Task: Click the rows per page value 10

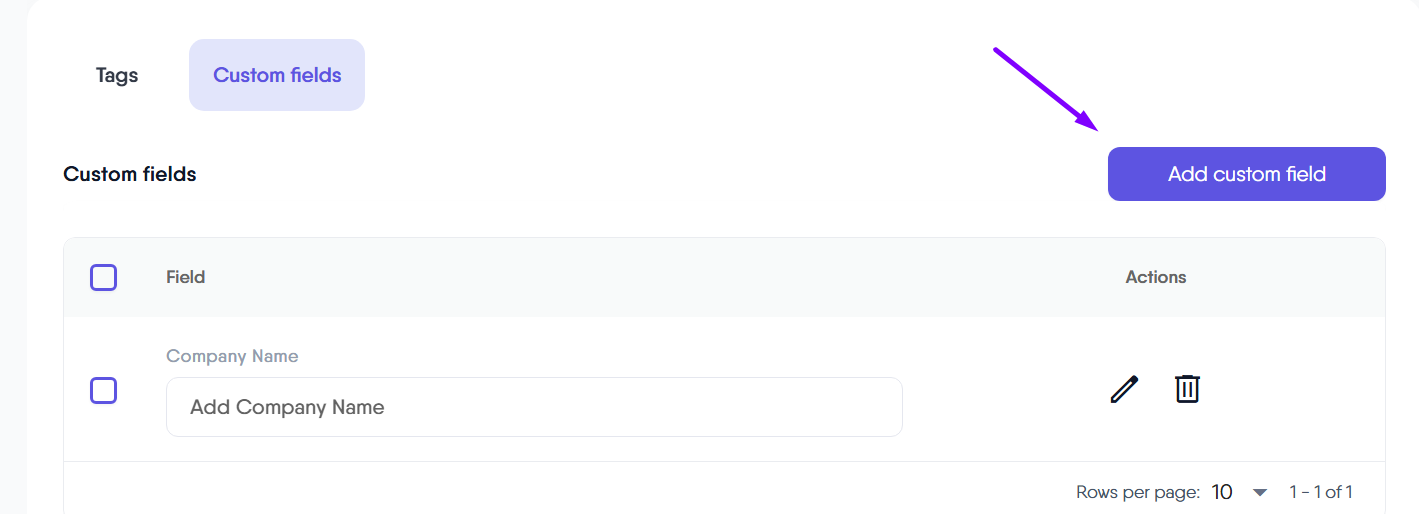Action: point(1221,492)
